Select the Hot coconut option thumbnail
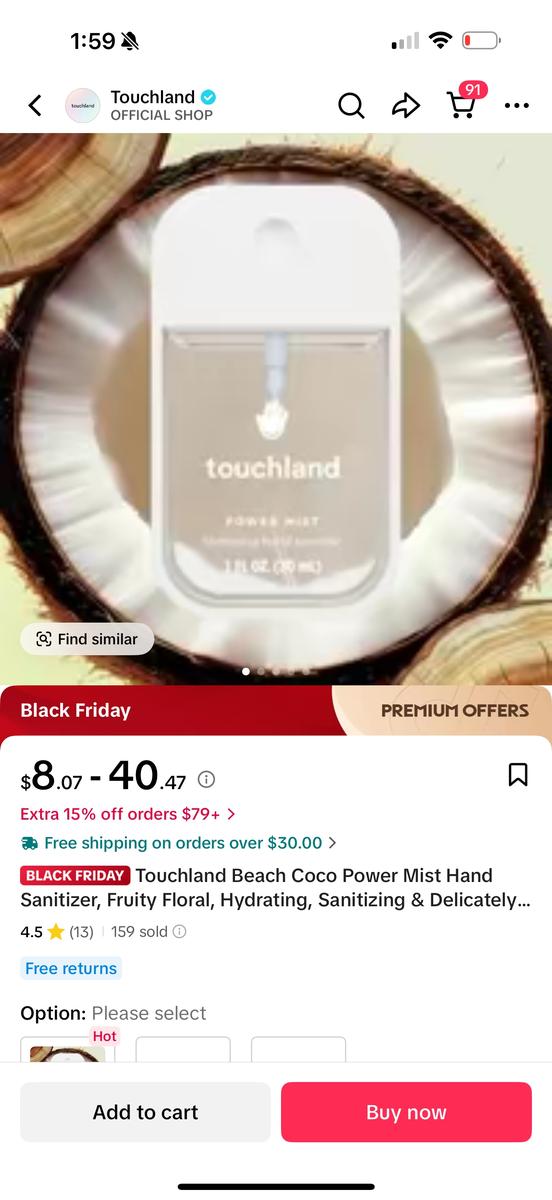Screen dimensions: 552x1200 pos(68,1048)
